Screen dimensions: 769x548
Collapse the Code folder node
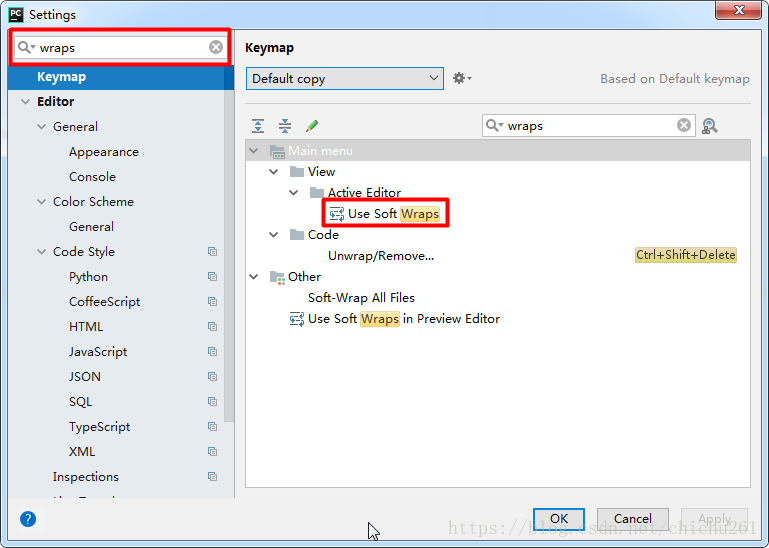[x=274, y=235]
